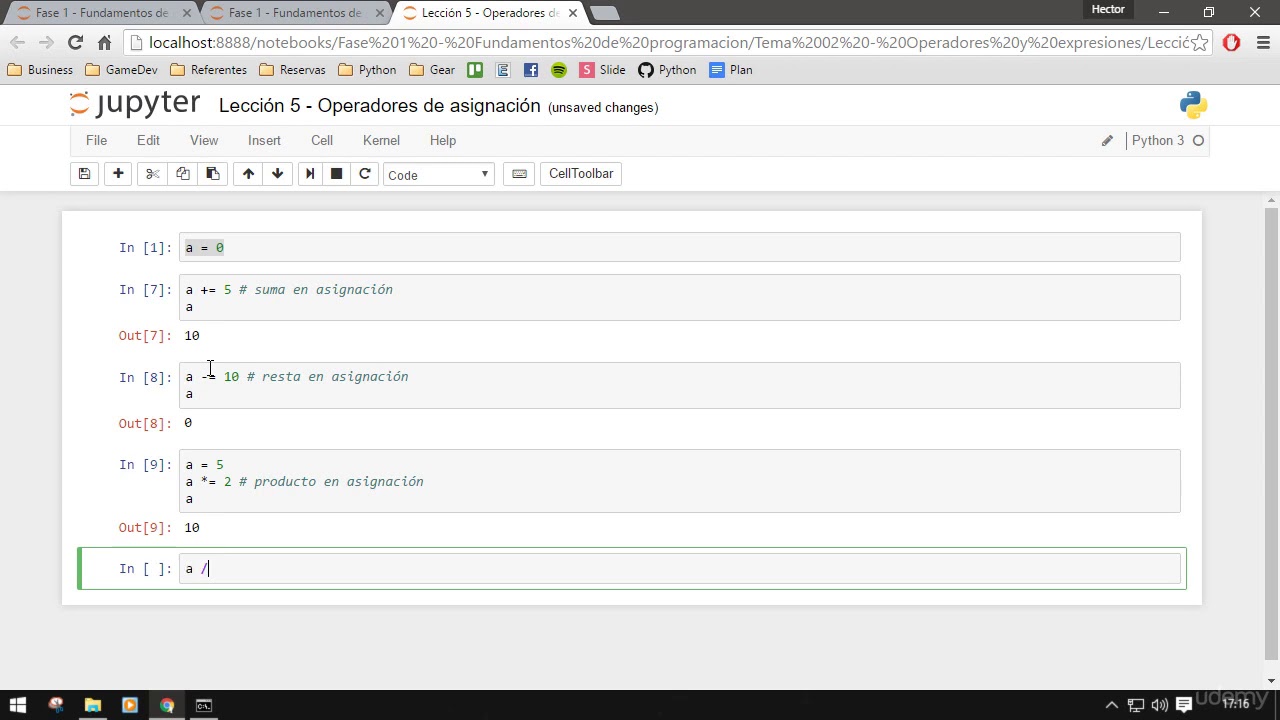Go back in browser history
The image size is (1280, 720).
(x=17, y=42)
